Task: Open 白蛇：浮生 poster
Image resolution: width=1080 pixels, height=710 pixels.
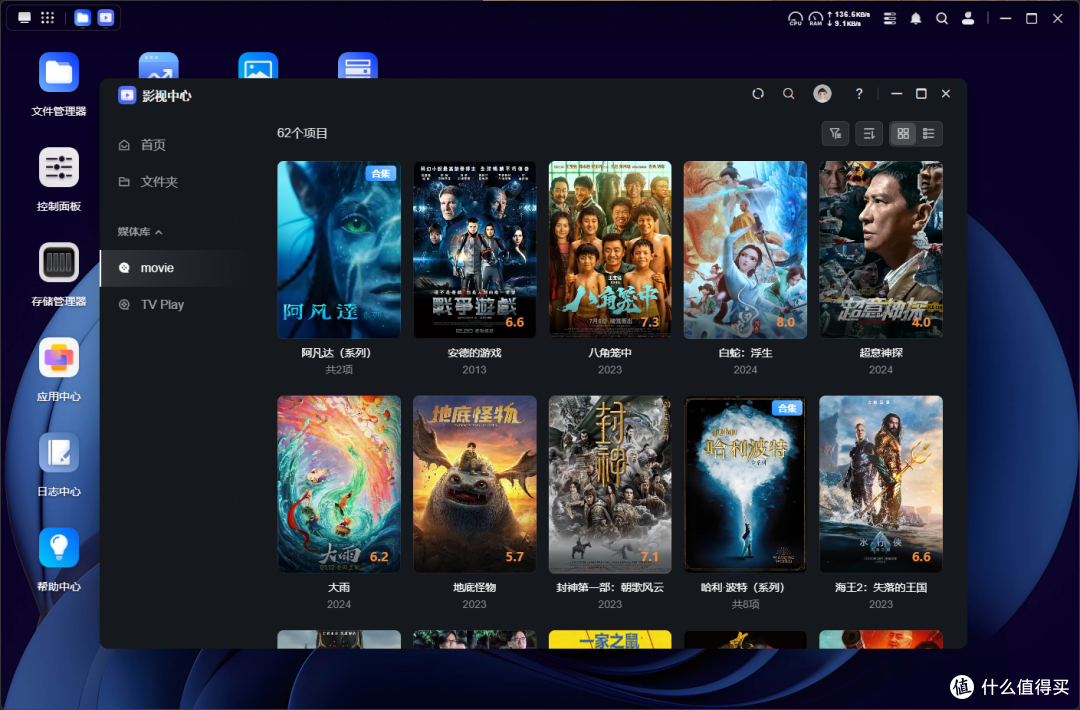Action: point(745,249)
